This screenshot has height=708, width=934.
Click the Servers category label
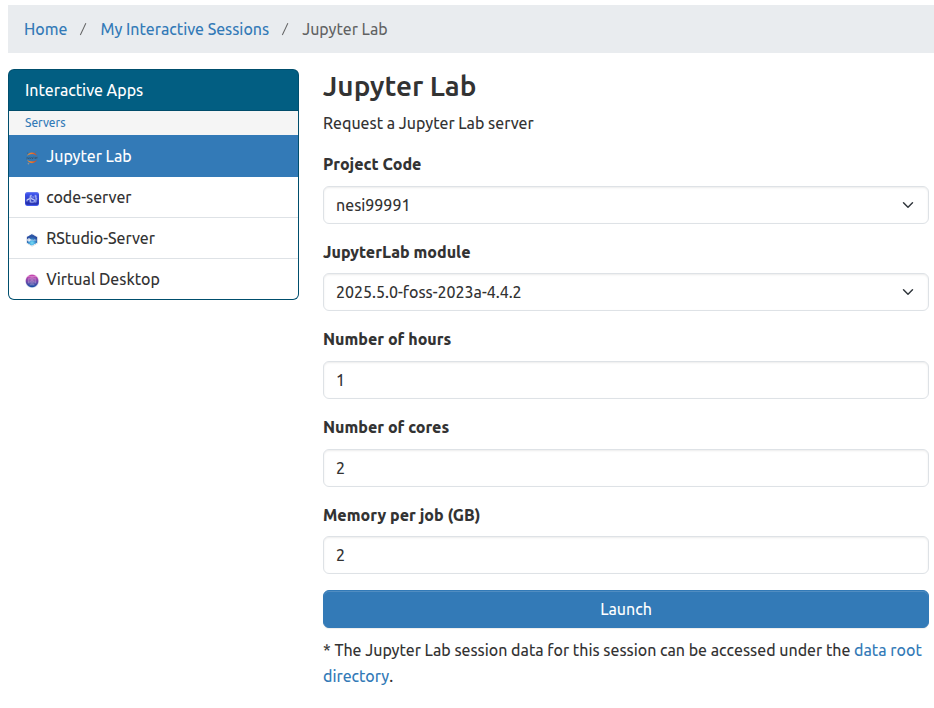(45, 123)
